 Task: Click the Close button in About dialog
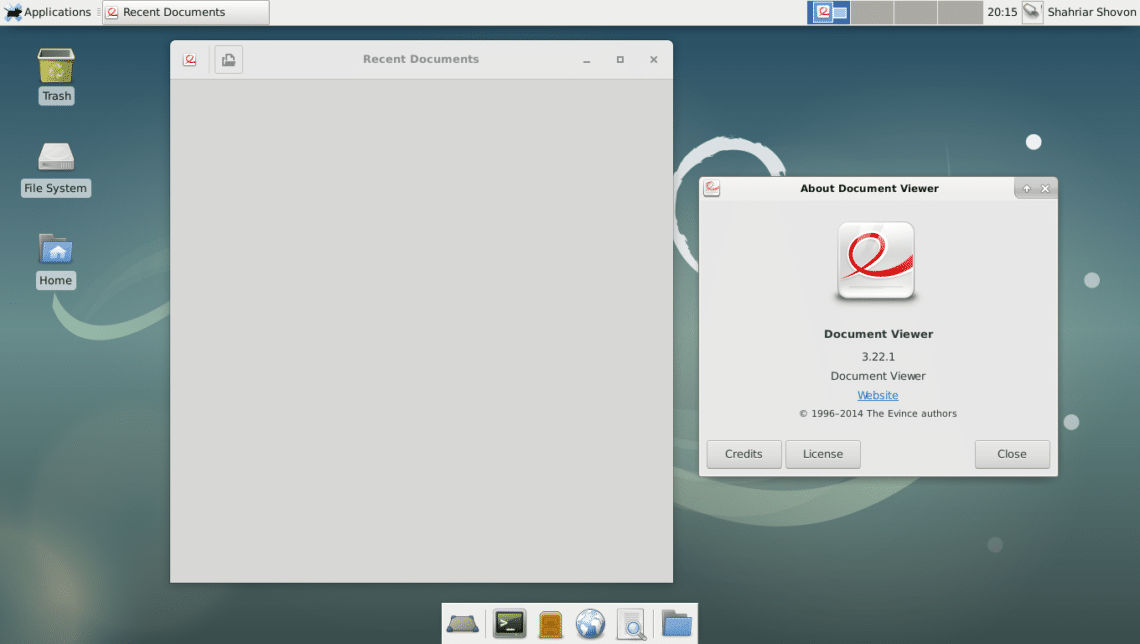pyautogui.click(x=1012, y=454)
